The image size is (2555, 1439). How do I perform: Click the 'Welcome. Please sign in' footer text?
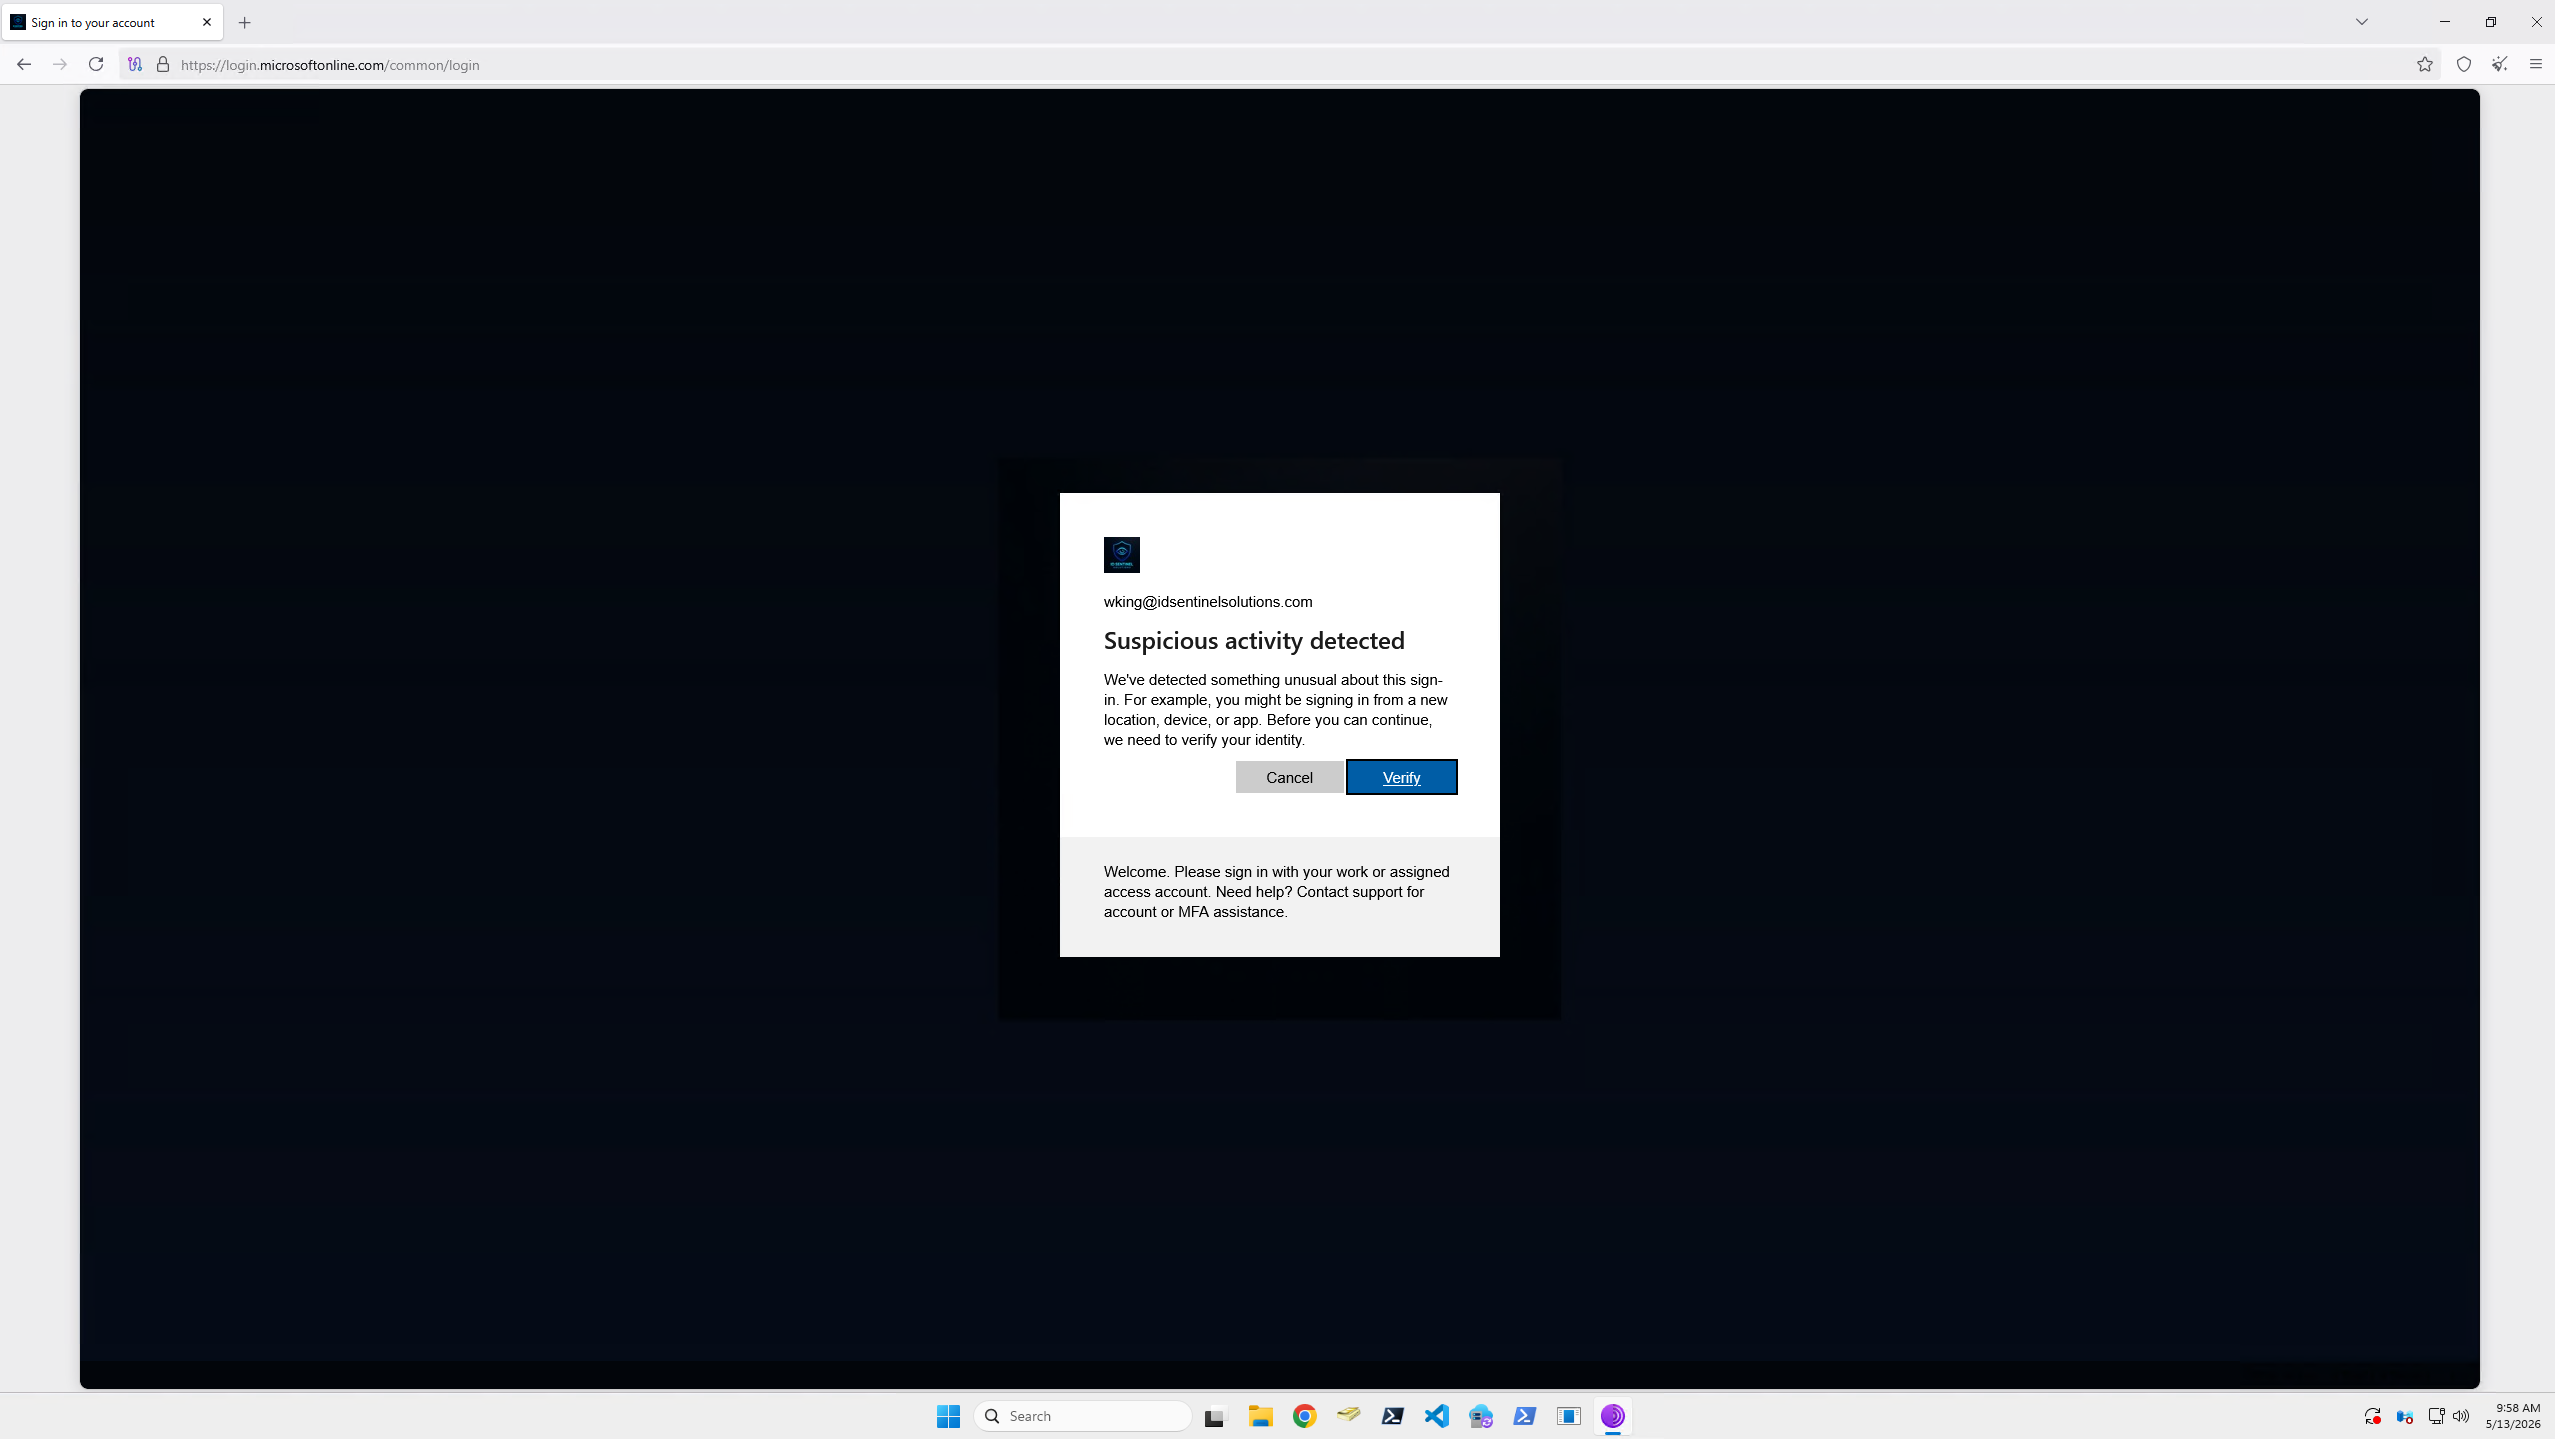1277,892
